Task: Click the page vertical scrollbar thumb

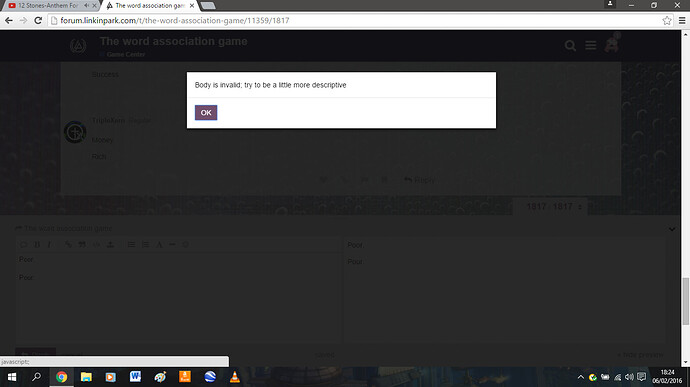Action: (685, 302)
